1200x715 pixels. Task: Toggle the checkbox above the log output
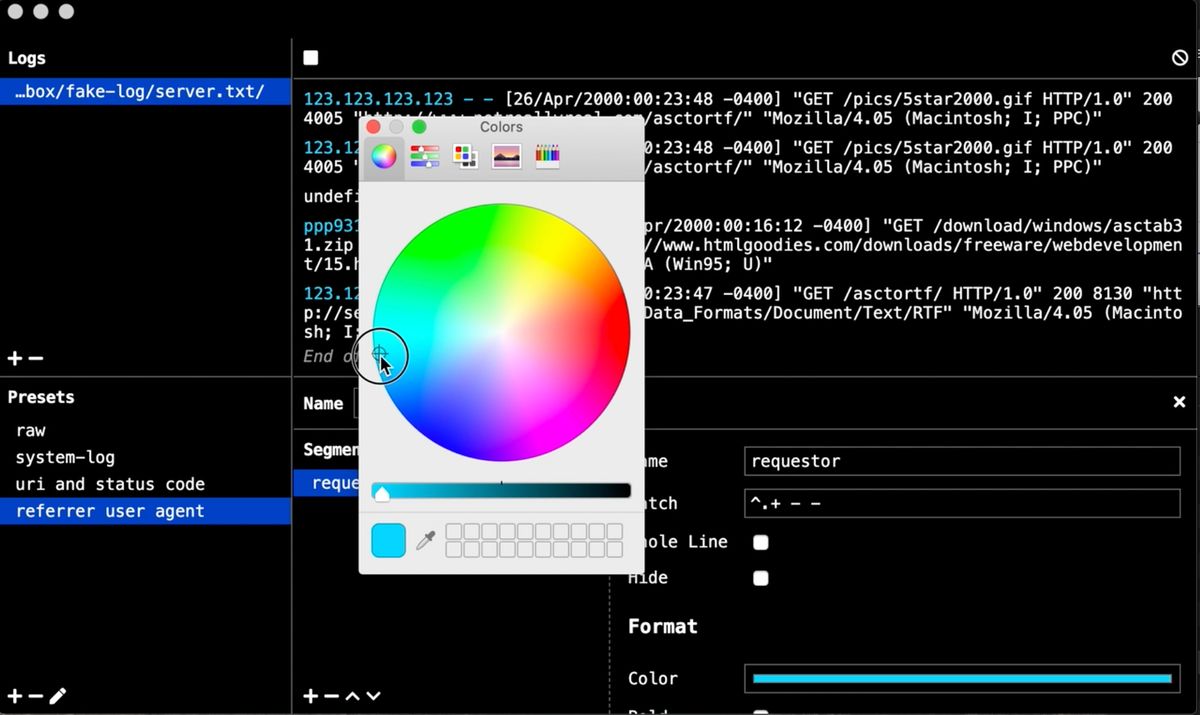pos(311,58)
